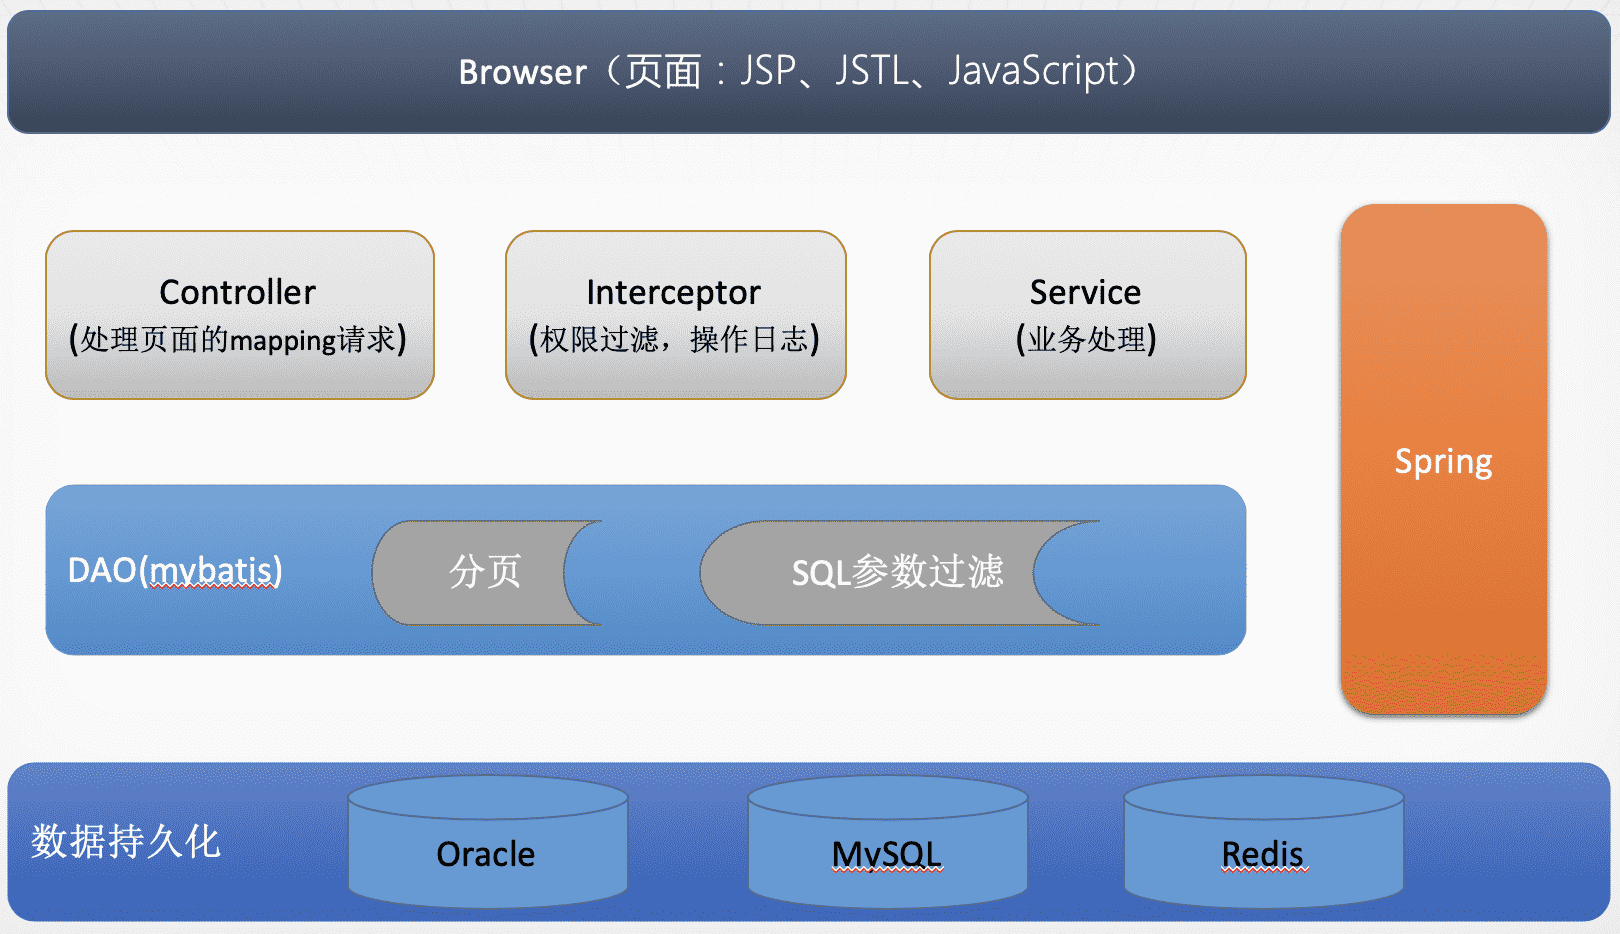Viewport: 1620px width, 934px height.
Task: Click the word Browser in top banner
Action: pos(522,72)
